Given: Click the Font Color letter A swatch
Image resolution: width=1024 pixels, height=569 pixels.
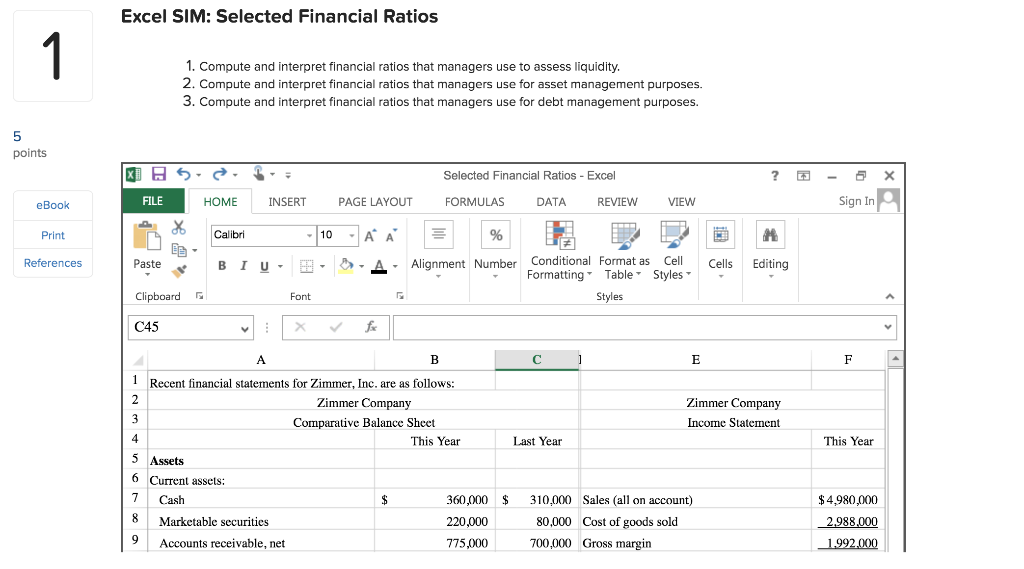Looking at the screenshot, I should point(379,266).
